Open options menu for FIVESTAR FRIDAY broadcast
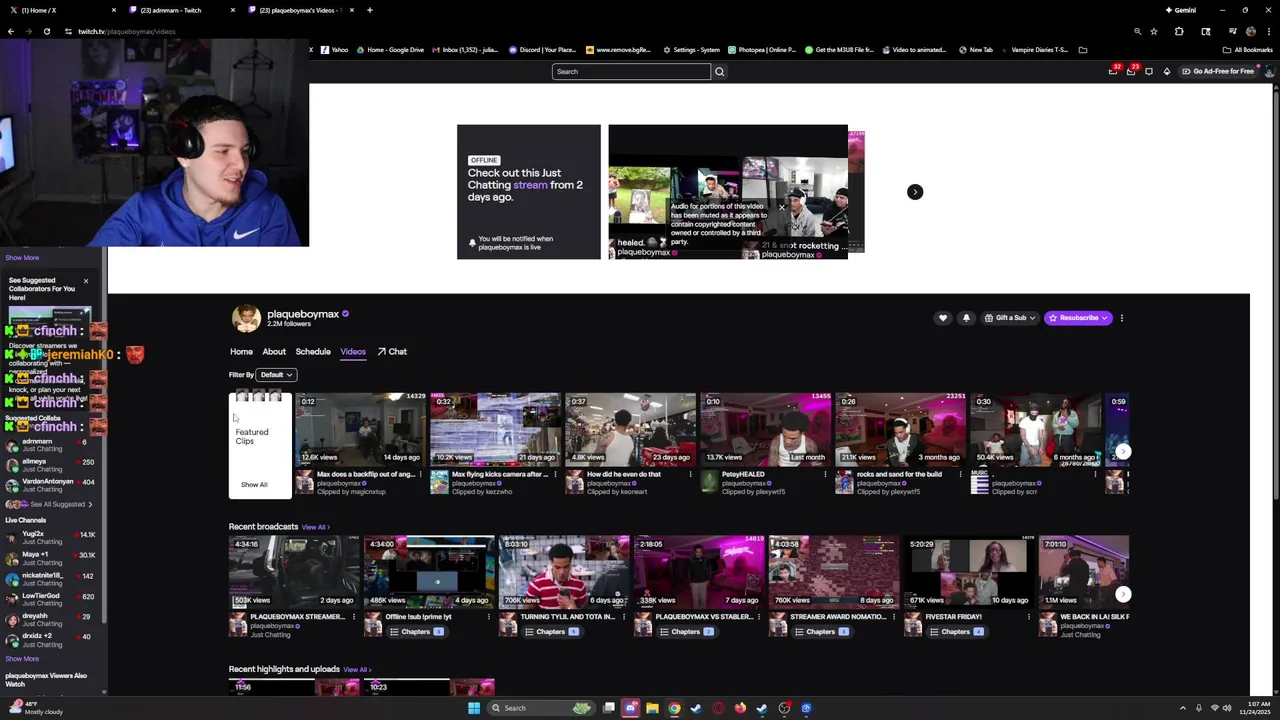Viewport: 1280px width, 720px height. (1029, 617)
